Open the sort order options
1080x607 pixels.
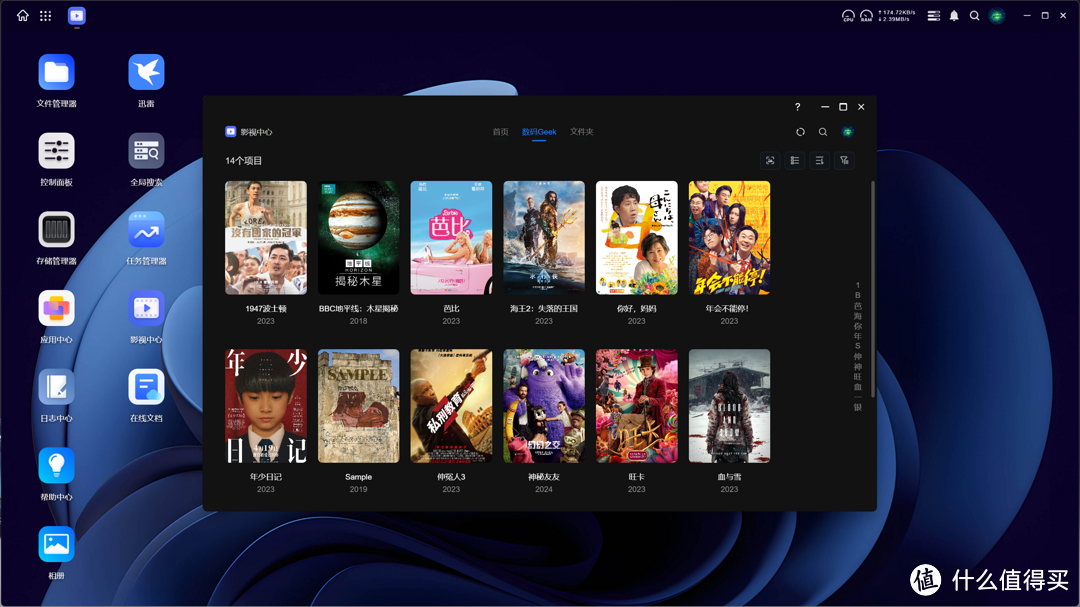coord(820,161)
